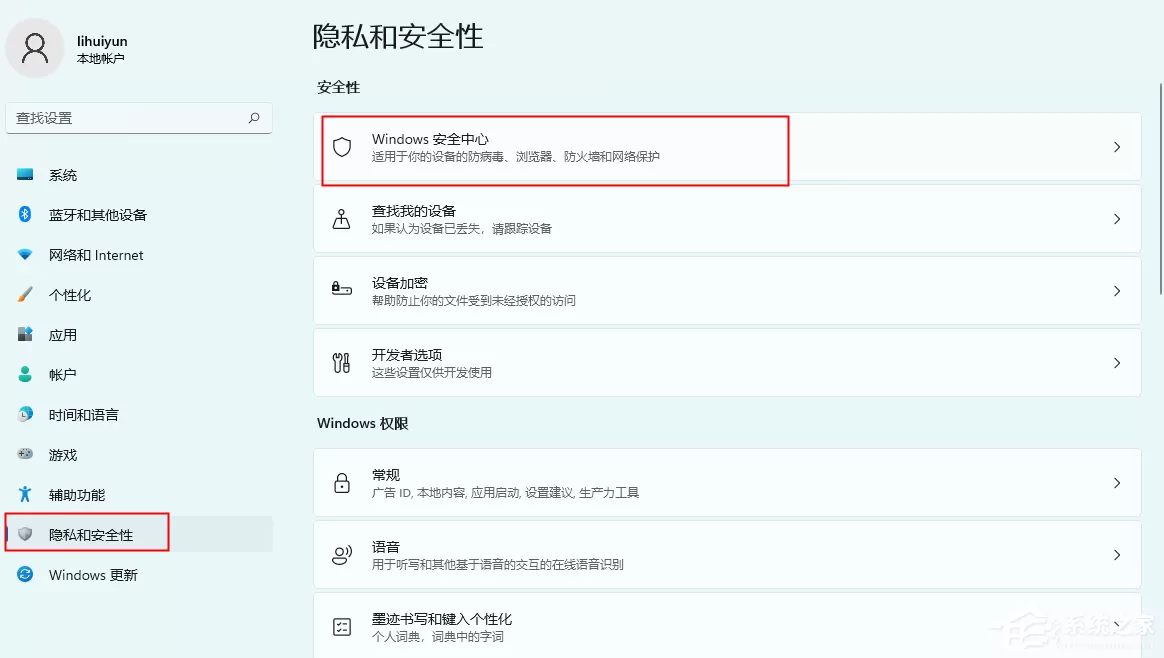The height and width of the screenshot is (658, 1164).
Task: Open the 语音 permissions setting
Action: pyautogui.click(x=727, y=556)
